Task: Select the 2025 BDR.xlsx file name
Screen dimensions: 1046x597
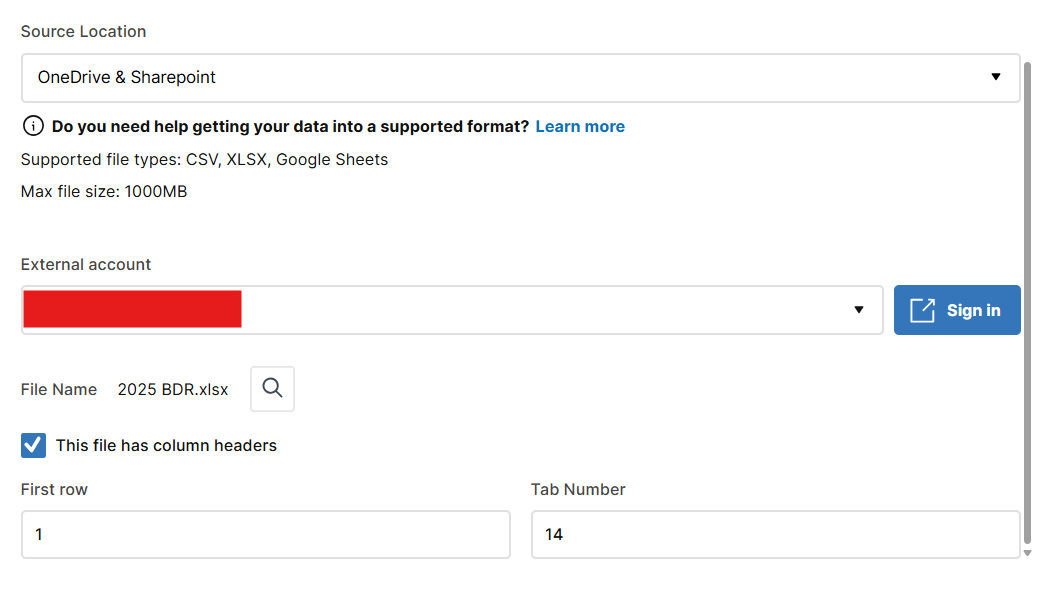Action: pyautogui.click(x=173, y=390)
